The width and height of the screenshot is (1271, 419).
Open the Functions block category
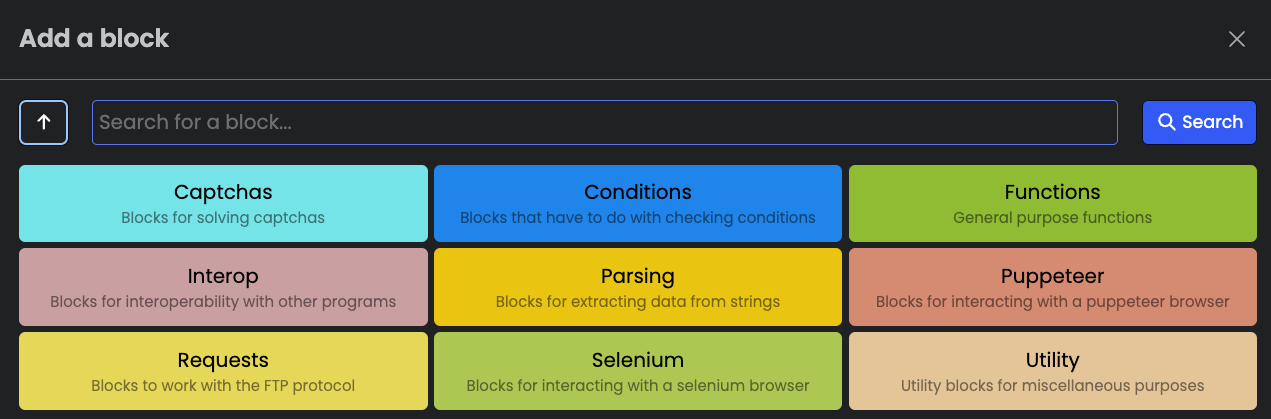pos(1052,203)
